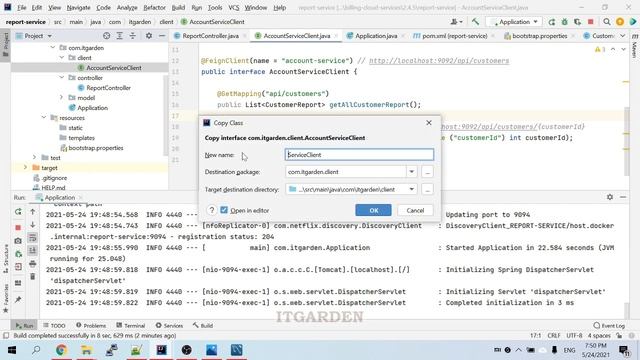Select bootstrap.properties in project tree
The image size is (640, 360).
coord(96,148)
